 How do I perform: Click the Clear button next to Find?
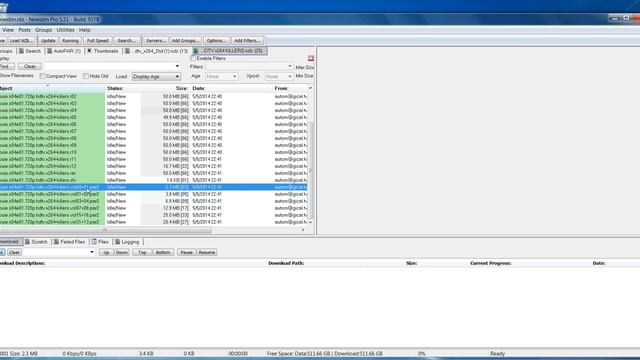tap(30, 66)
